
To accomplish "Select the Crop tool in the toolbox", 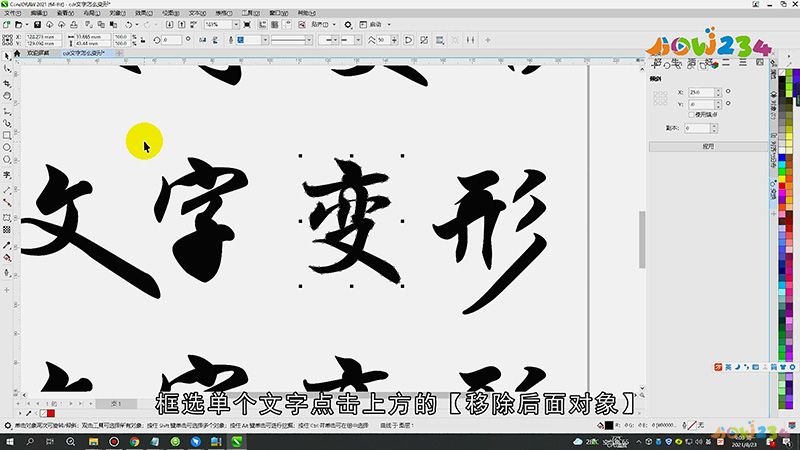I will click(x=7, y=83).
